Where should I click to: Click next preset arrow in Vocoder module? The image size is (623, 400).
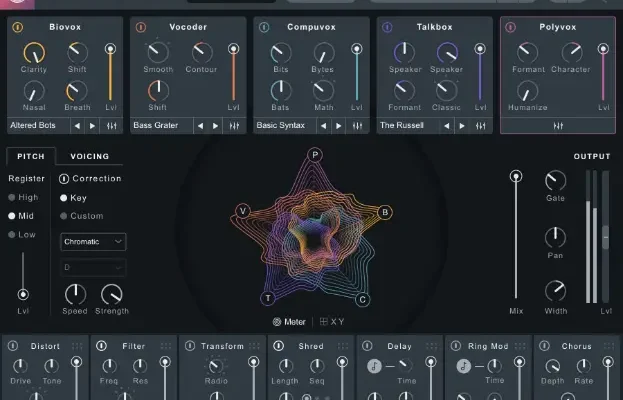pos(214,126)
